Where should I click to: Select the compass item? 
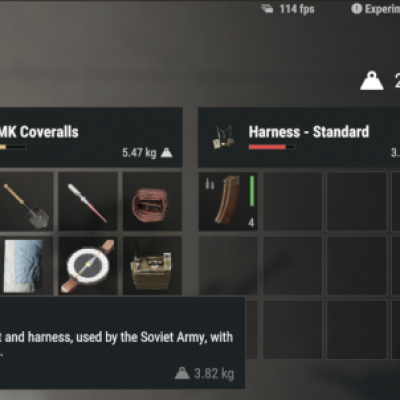[x=88, y=266]
